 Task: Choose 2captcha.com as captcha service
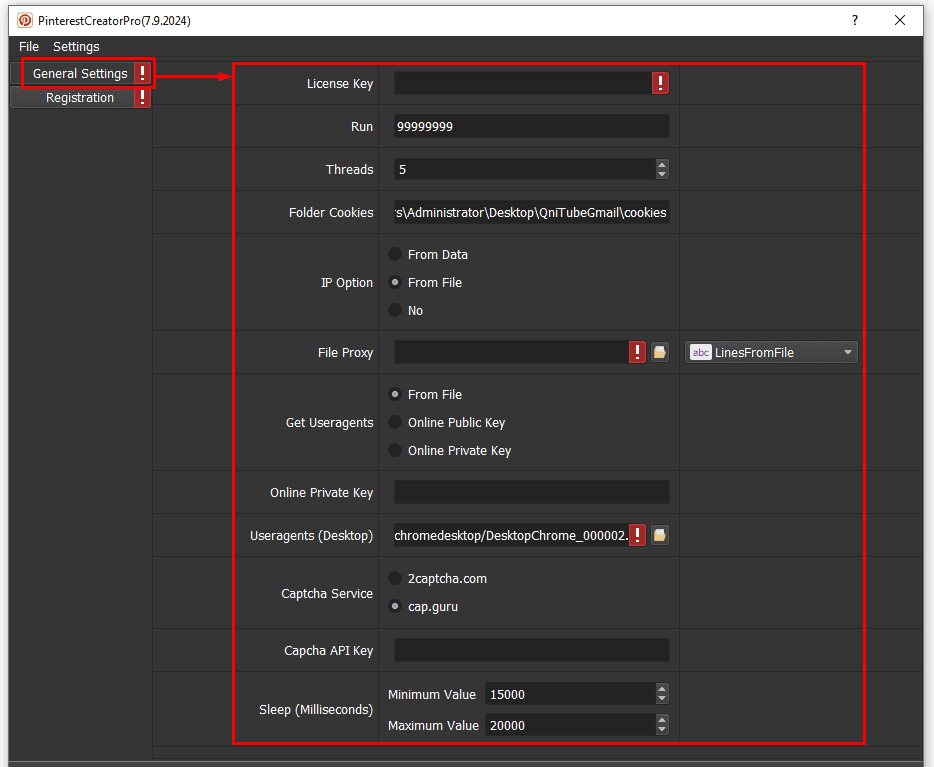coord(395,578)
